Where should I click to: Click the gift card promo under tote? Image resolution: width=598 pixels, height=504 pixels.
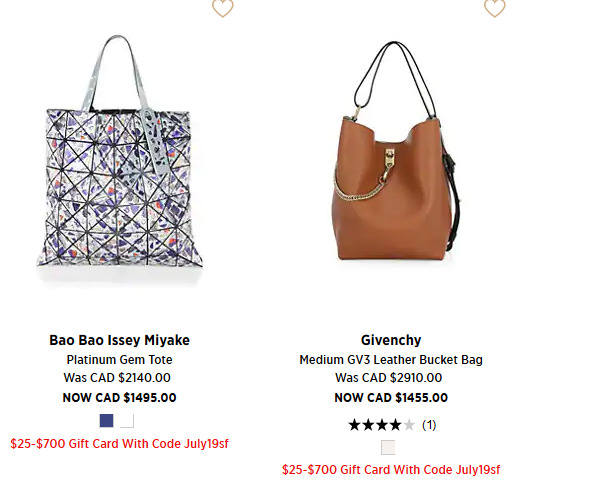119,444
